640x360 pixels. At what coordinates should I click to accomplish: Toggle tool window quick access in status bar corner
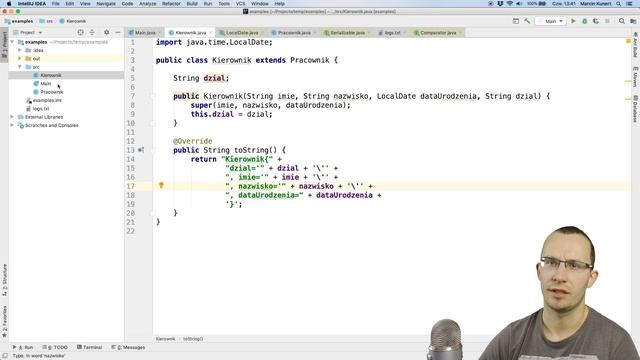(x=5, y=356)
